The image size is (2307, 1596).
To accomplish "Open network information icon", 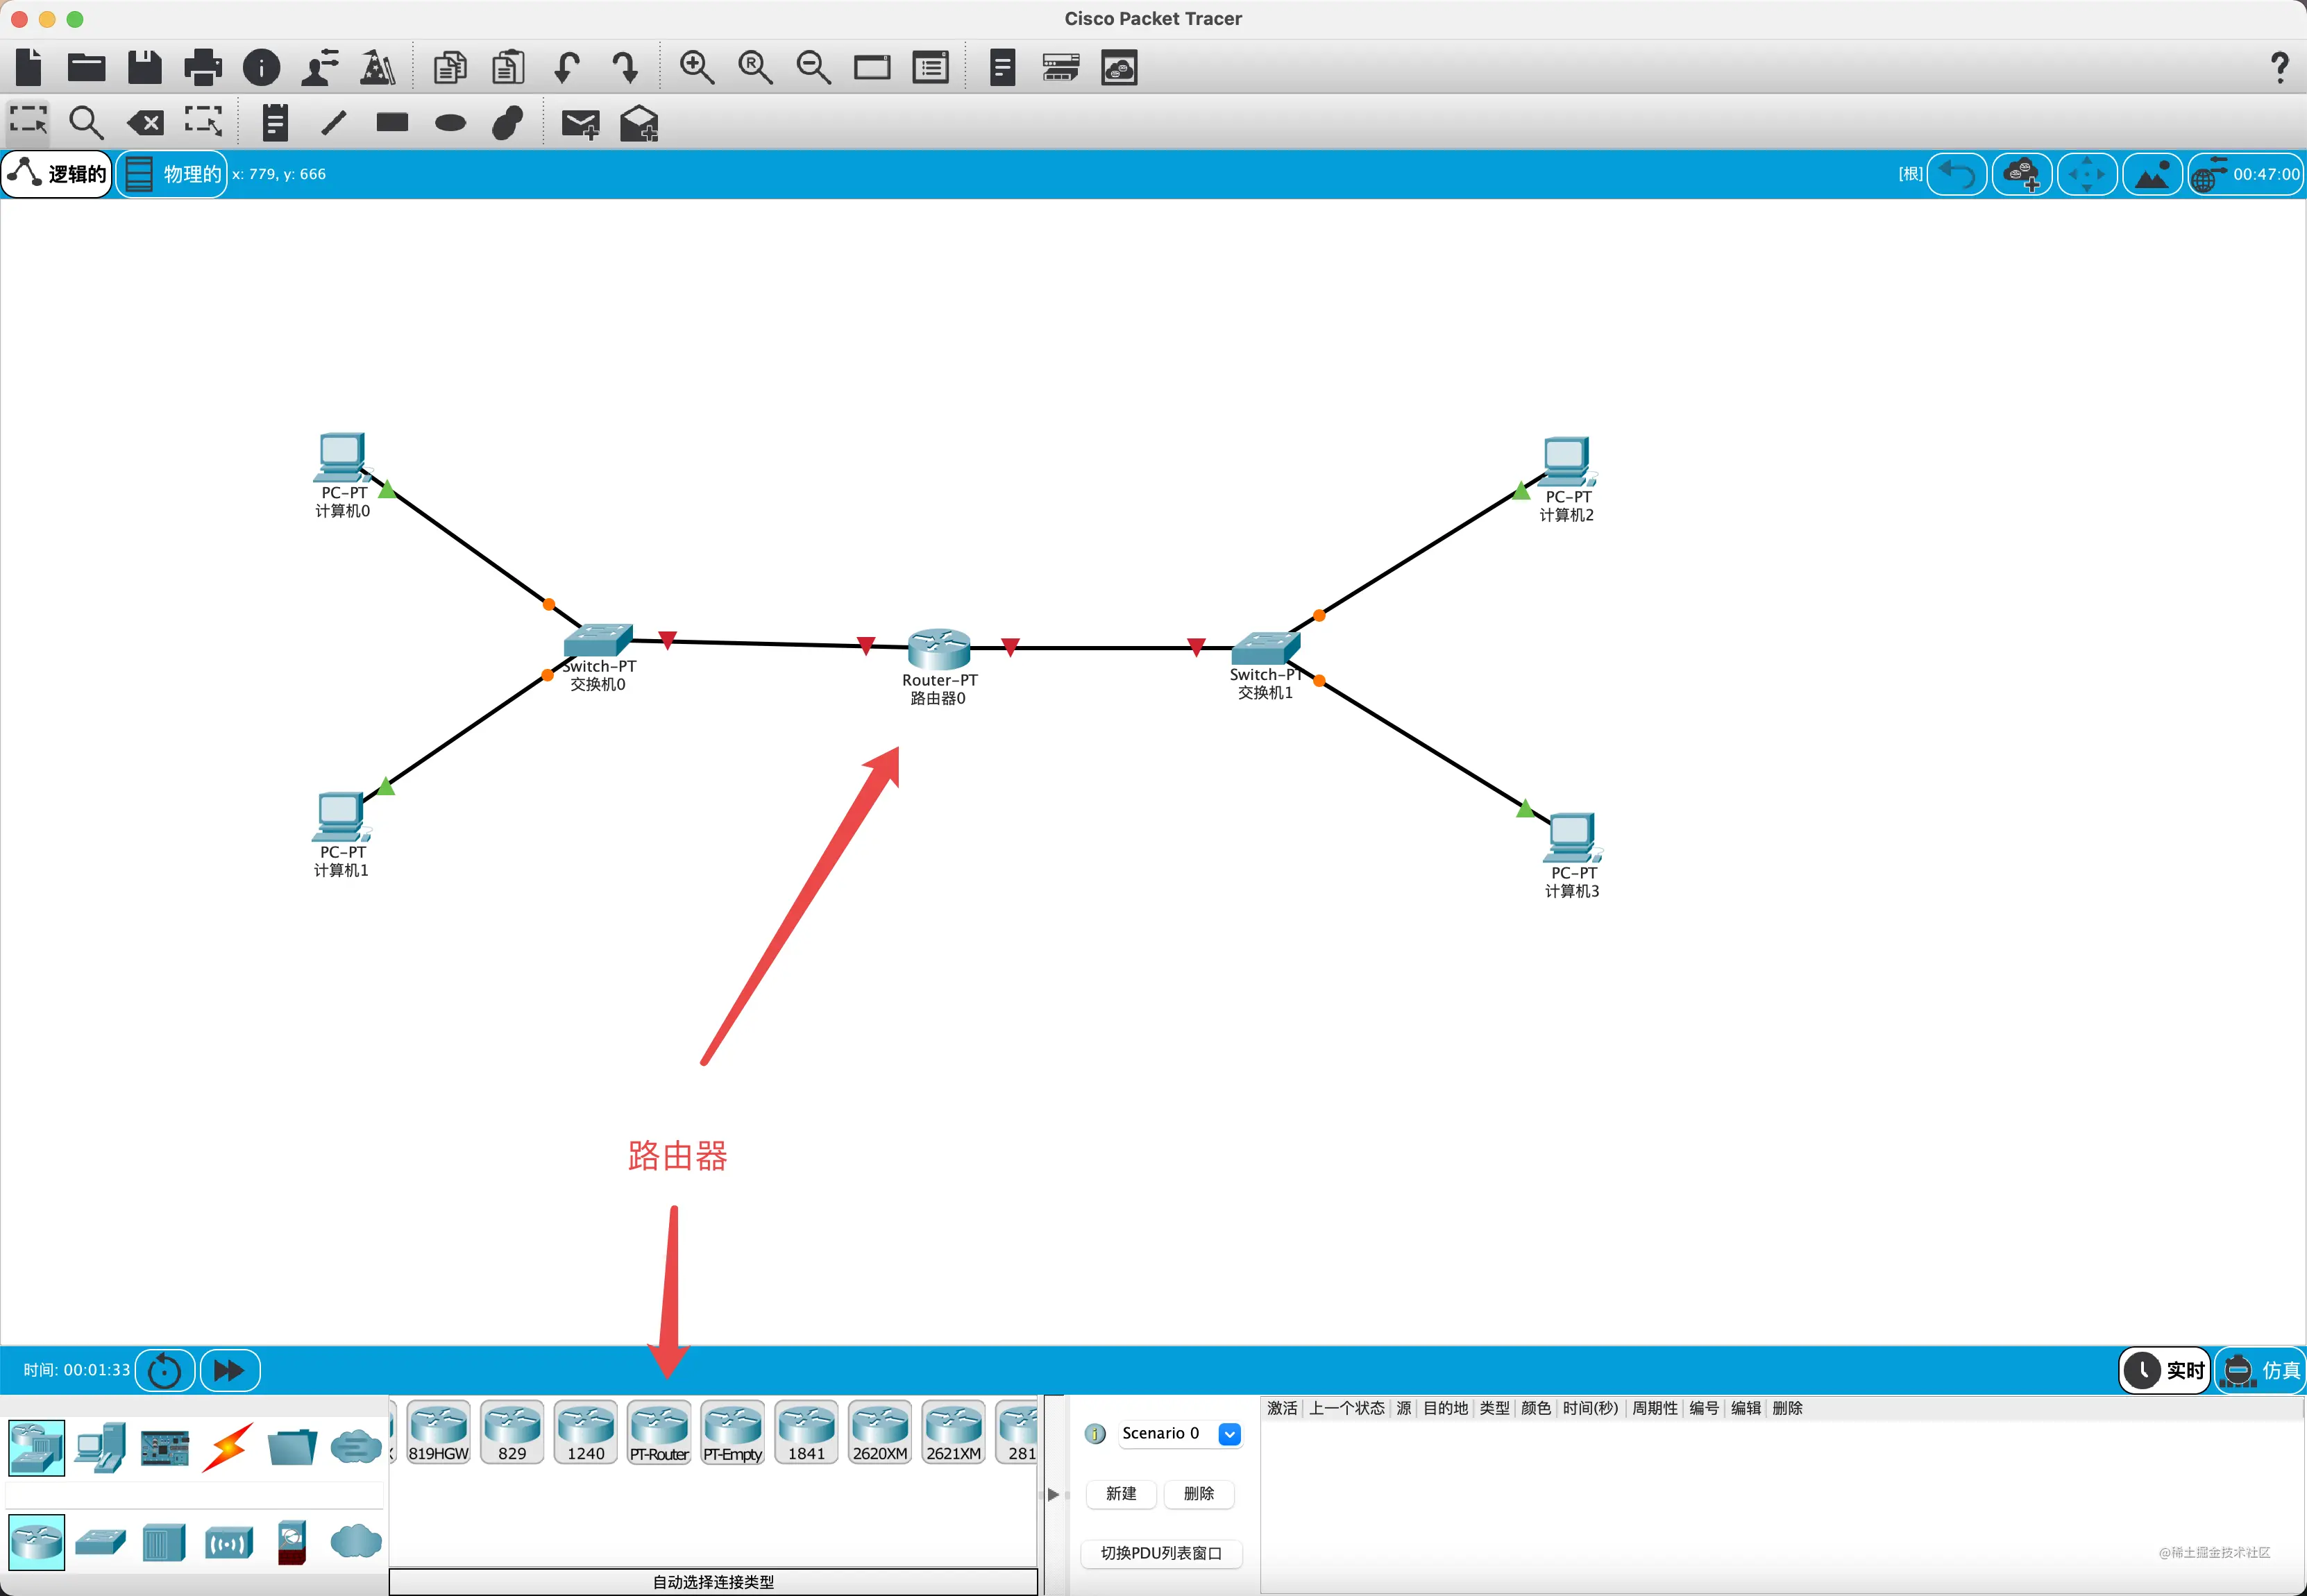I will (262, 67).
